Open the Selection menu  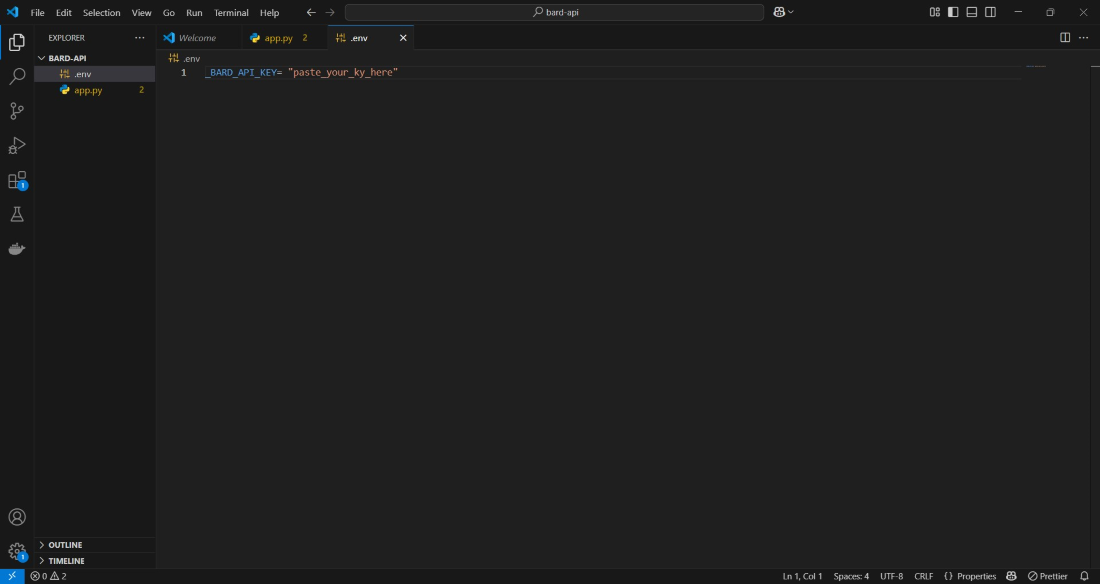[102, 13]
